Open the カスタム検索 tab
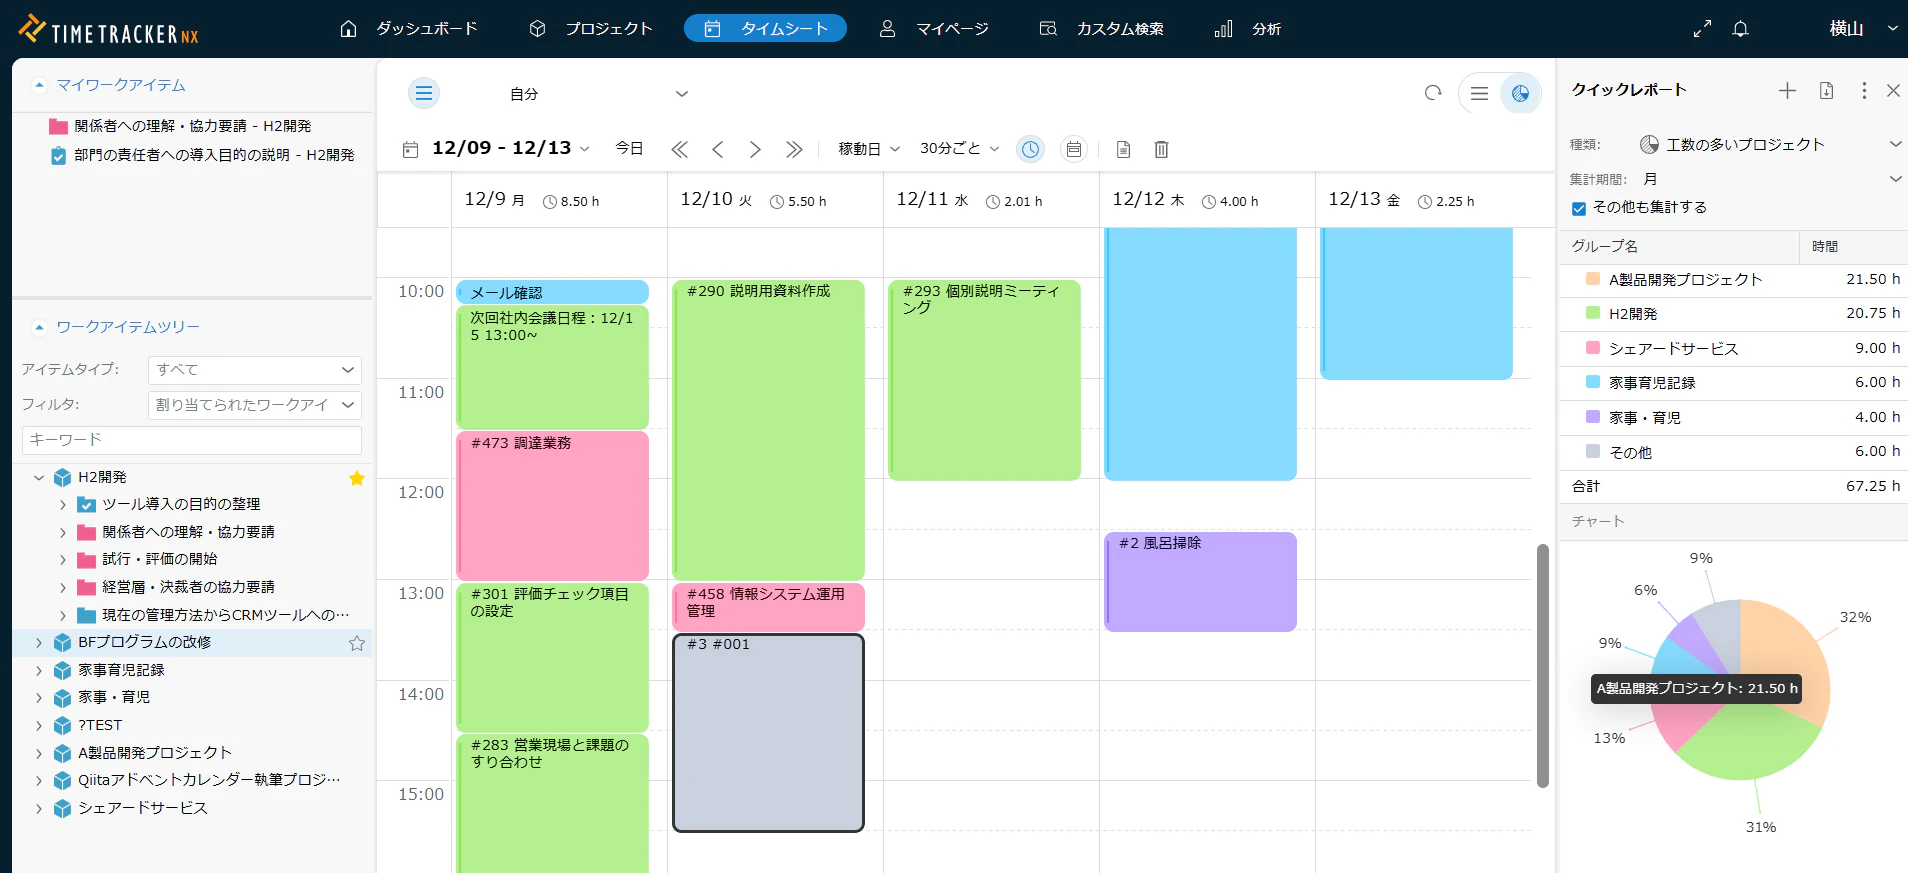 point(1102,29)
